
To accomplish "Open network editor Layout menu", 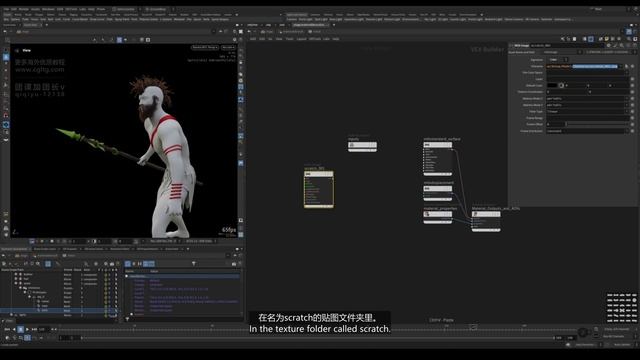I will [301, 39].
